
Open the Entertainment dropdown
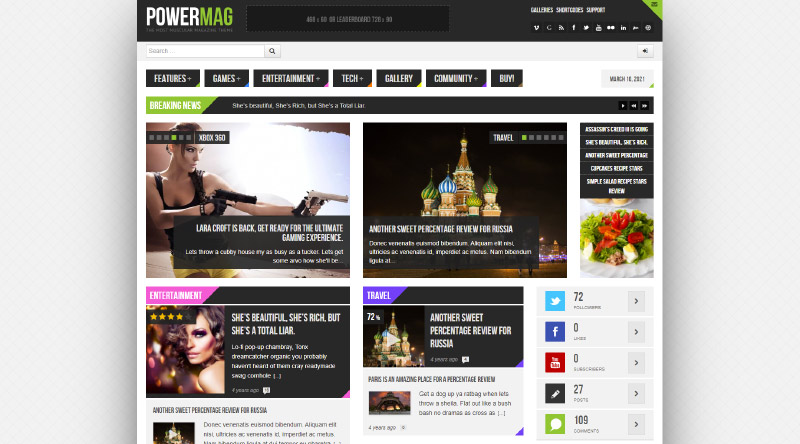291,79
